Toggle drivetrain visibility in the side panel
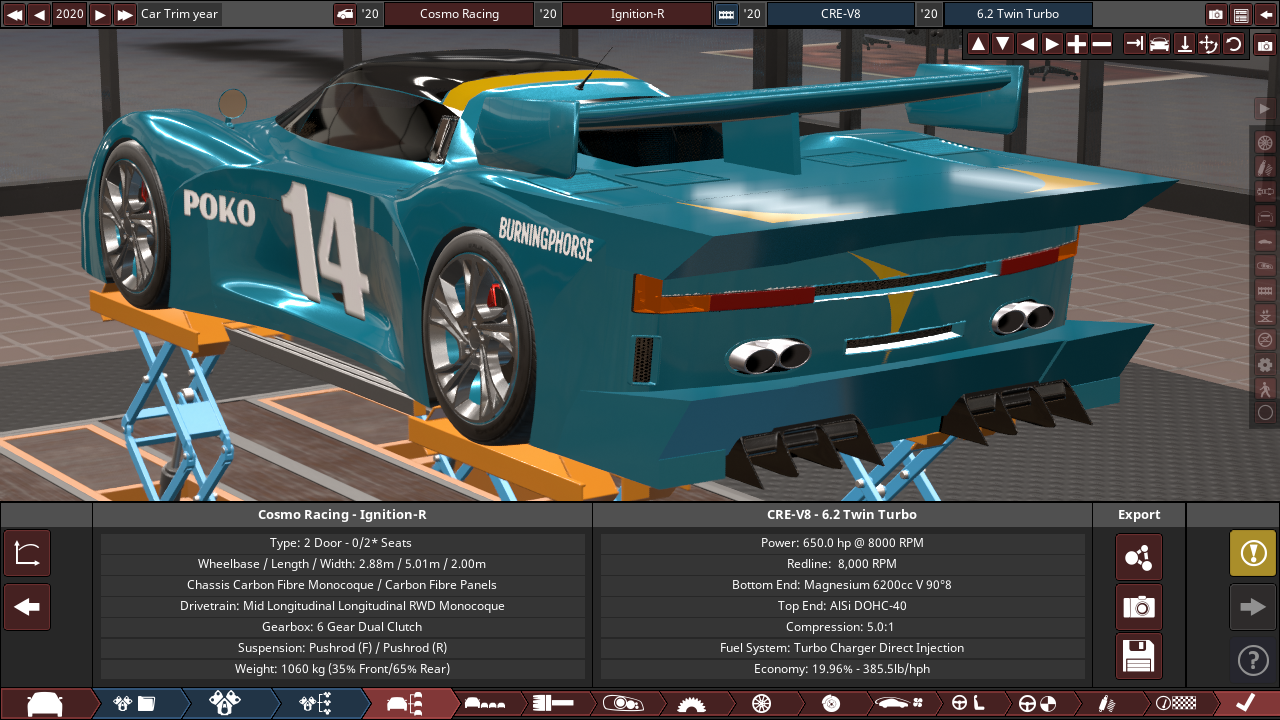 [1264, 192]
